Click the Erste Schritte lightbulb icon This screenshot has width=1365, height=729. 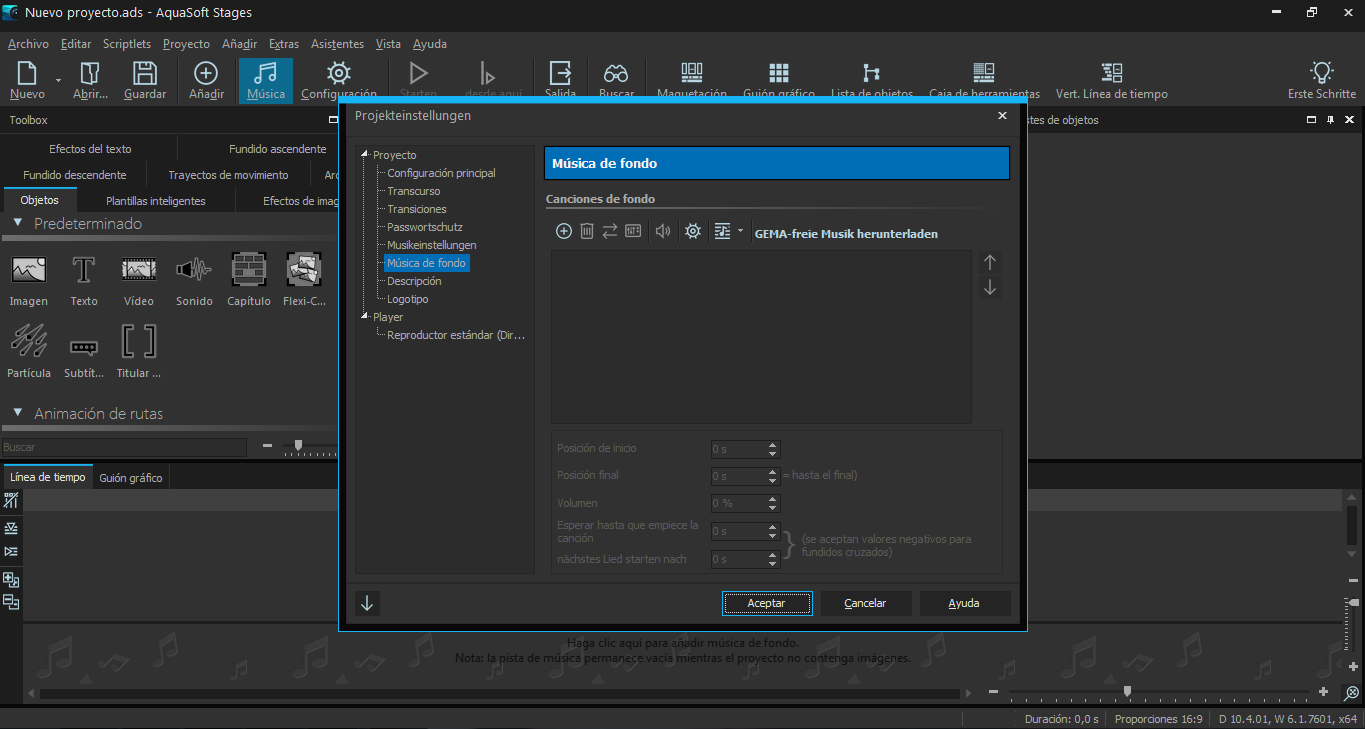(x=1322, y=80)
